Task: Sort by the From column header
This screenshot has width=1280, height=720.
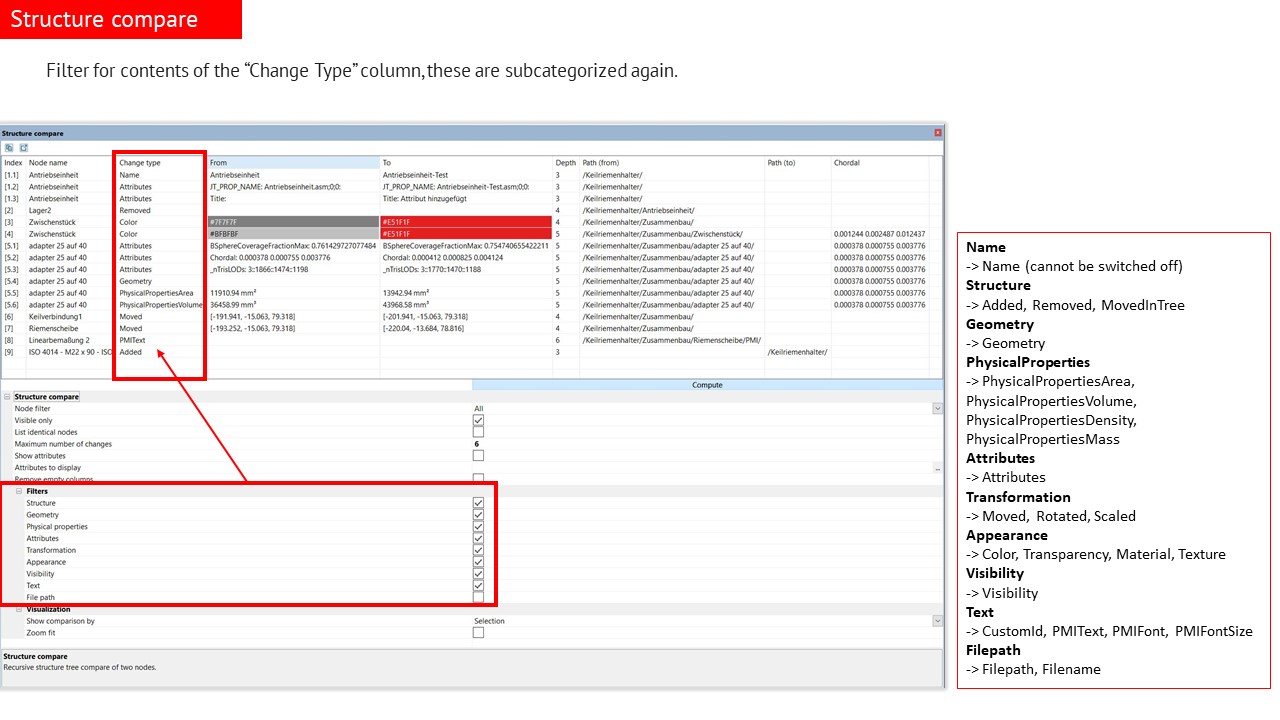Action: click(293, 163)
